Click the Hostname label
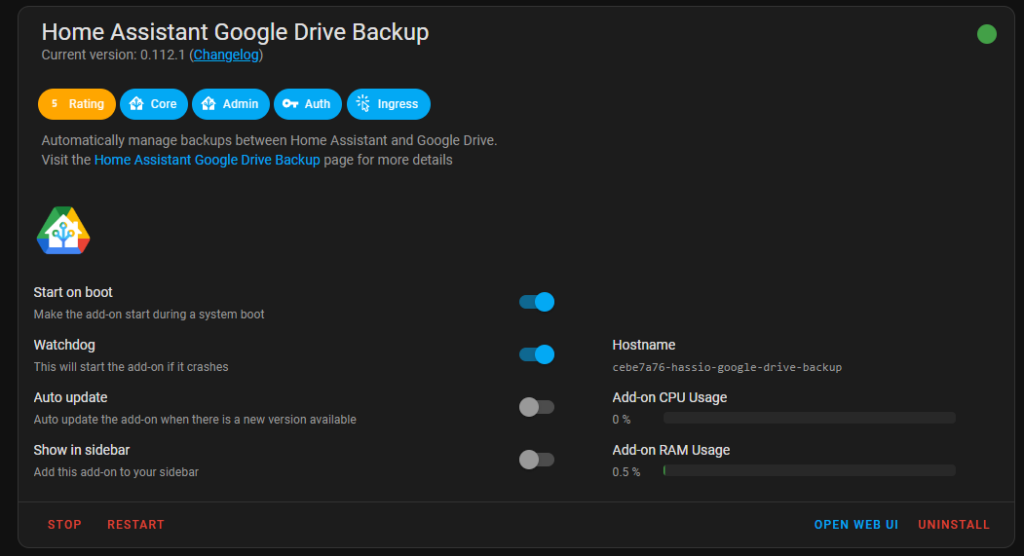1024x556 pixels. (644, 345)
